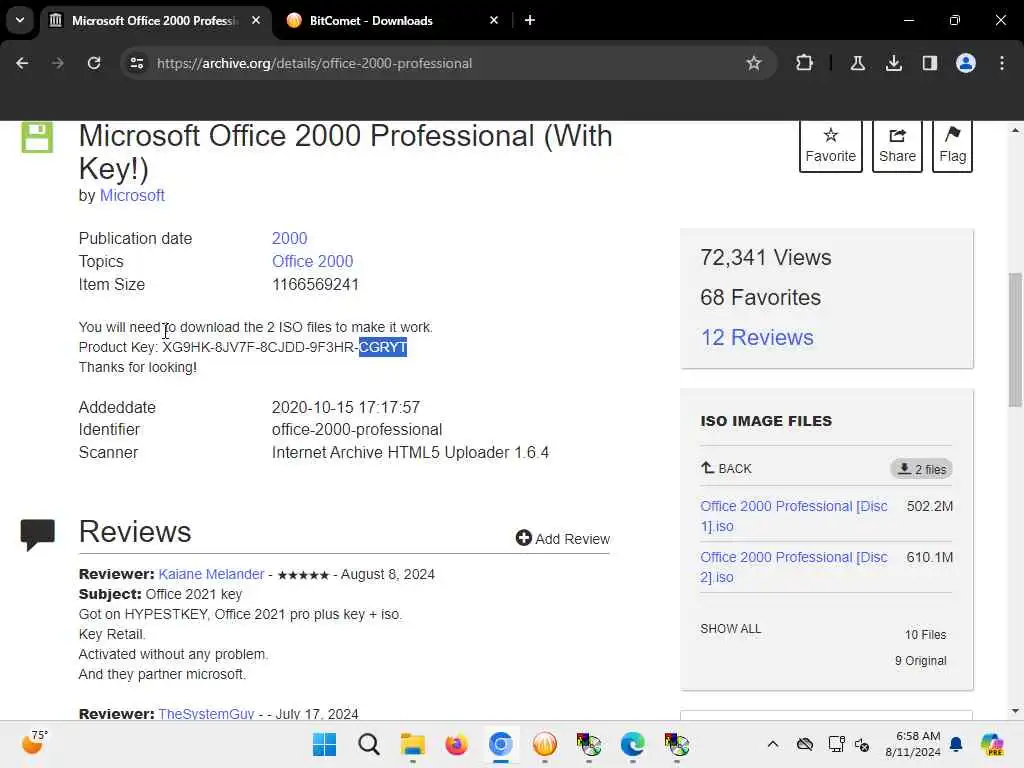This screenshot has width=1024, height=768.
Task: Open Microsoft Edge from taskbar
Action: pyautogui.click(x=632, y=744)
